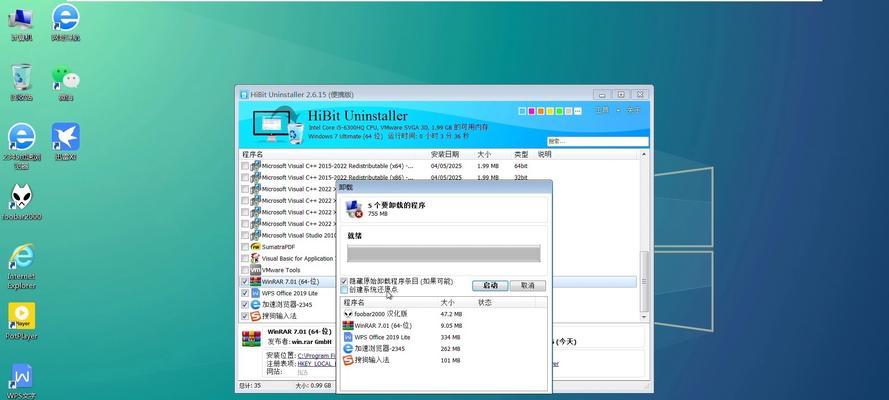Click the 334 MB size in dialog list
The height and width of the screenshot is (400, 889).
450,337
